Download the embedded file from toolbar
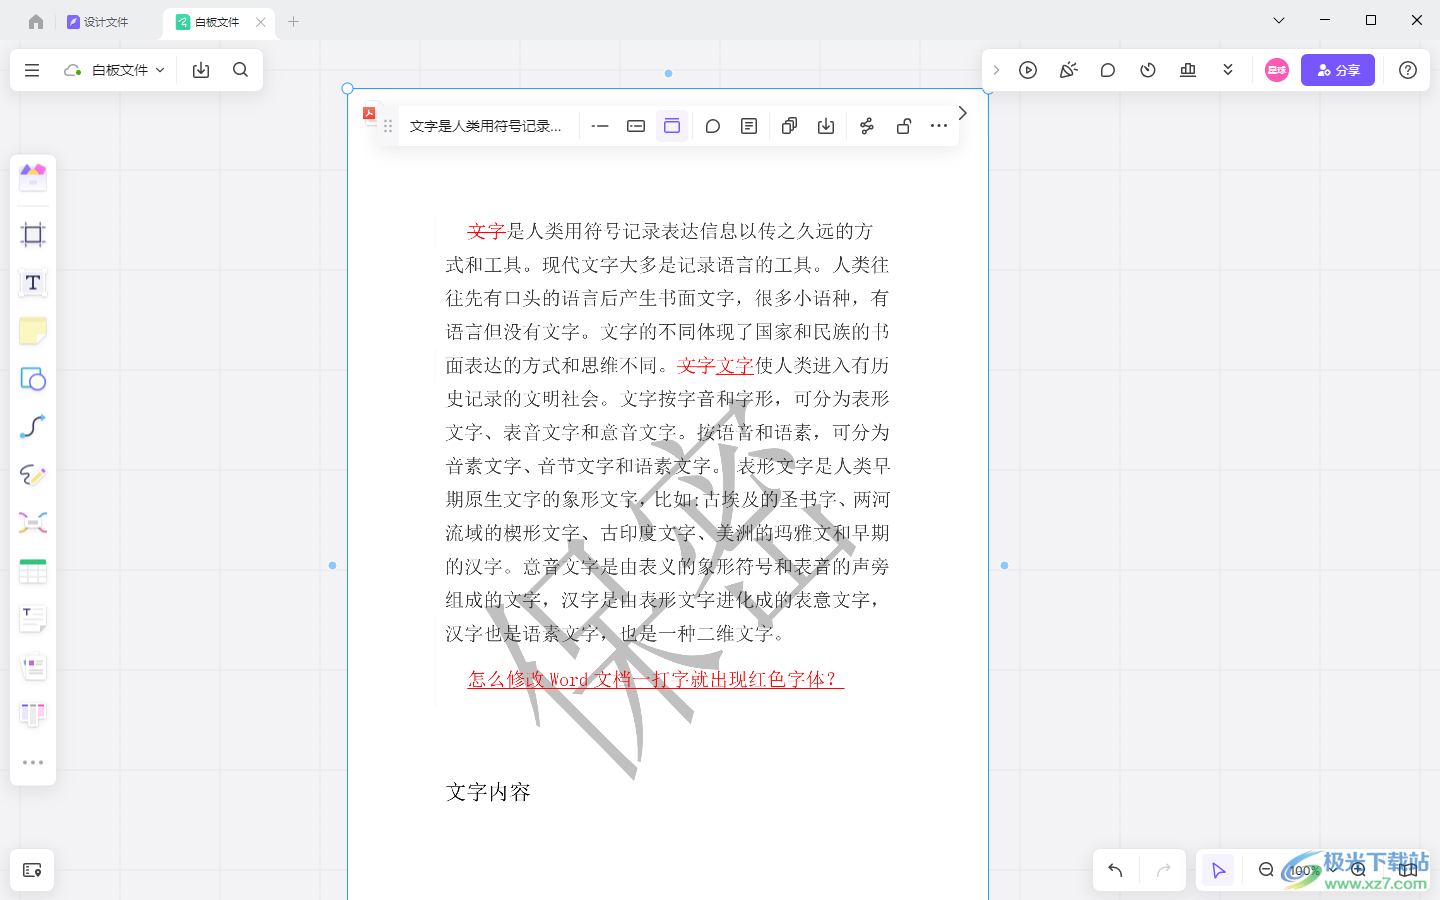This screenshot has height=900, width=1440. 826,126
